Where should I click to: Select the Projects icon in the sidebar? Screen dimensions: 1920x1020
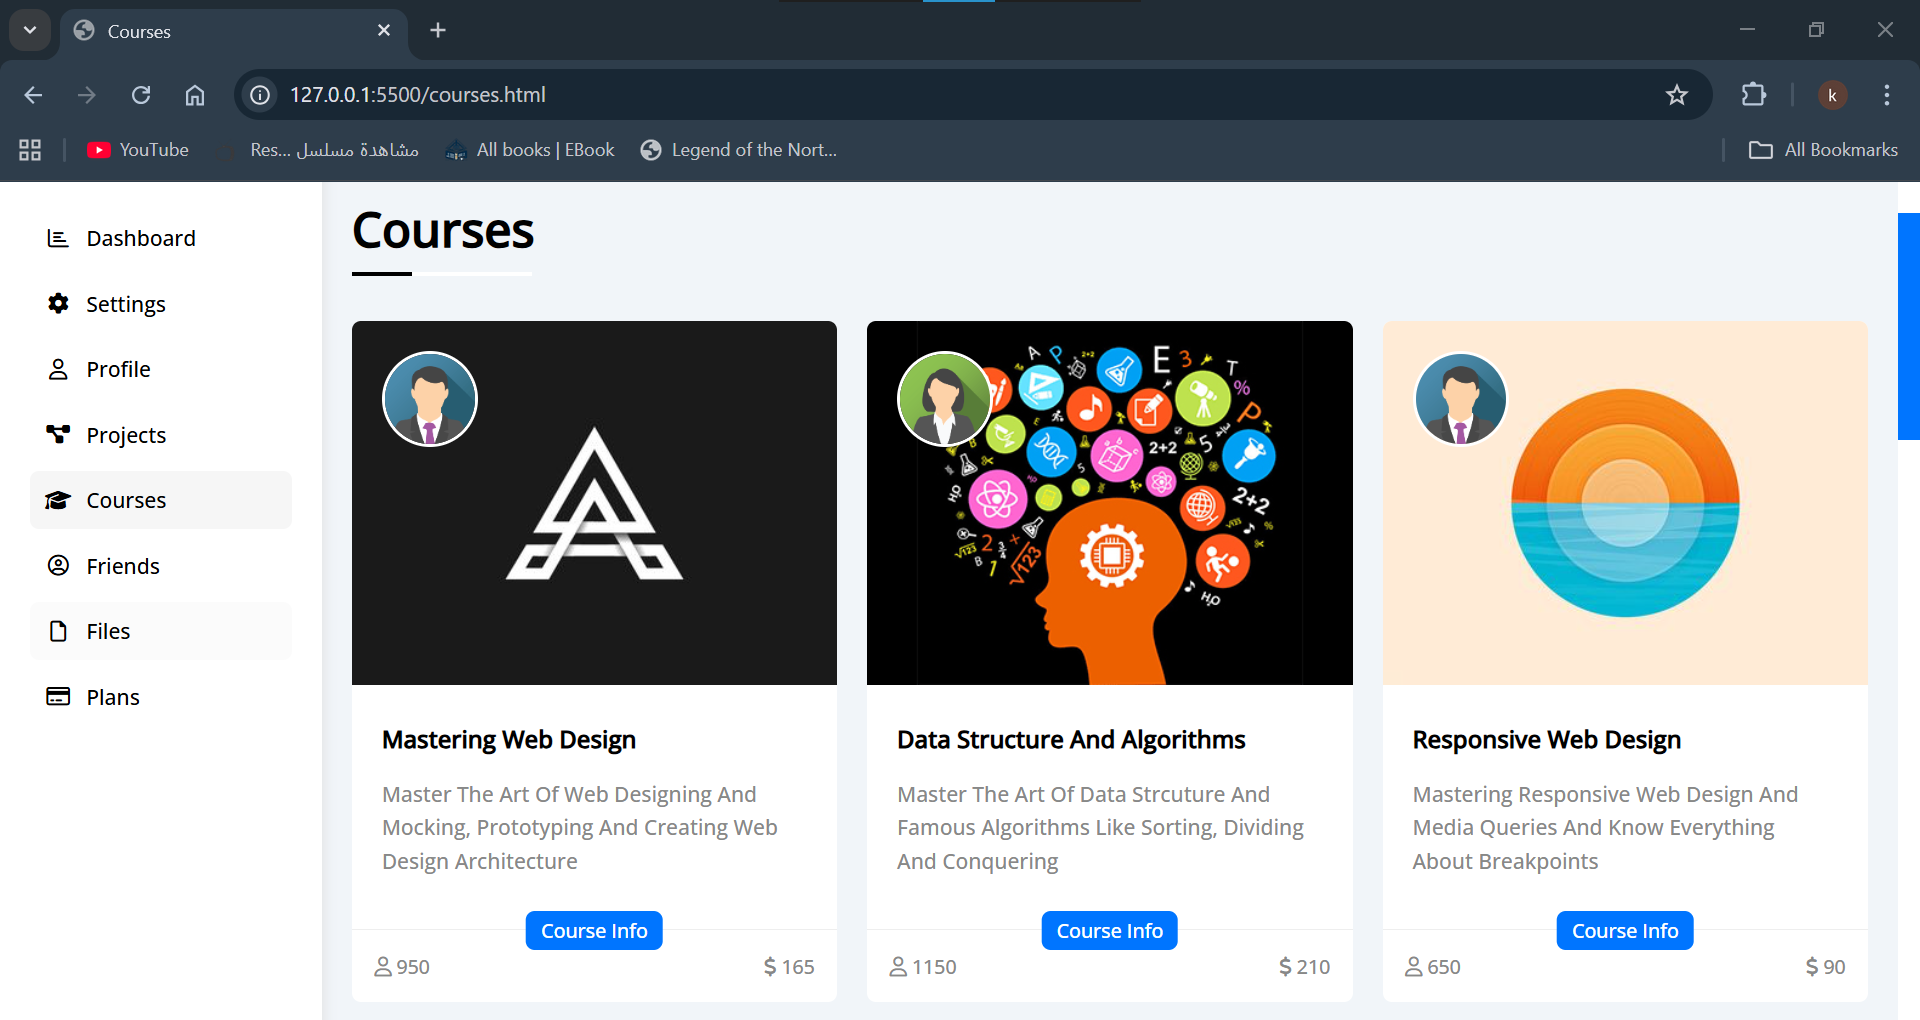click(58, 434)
